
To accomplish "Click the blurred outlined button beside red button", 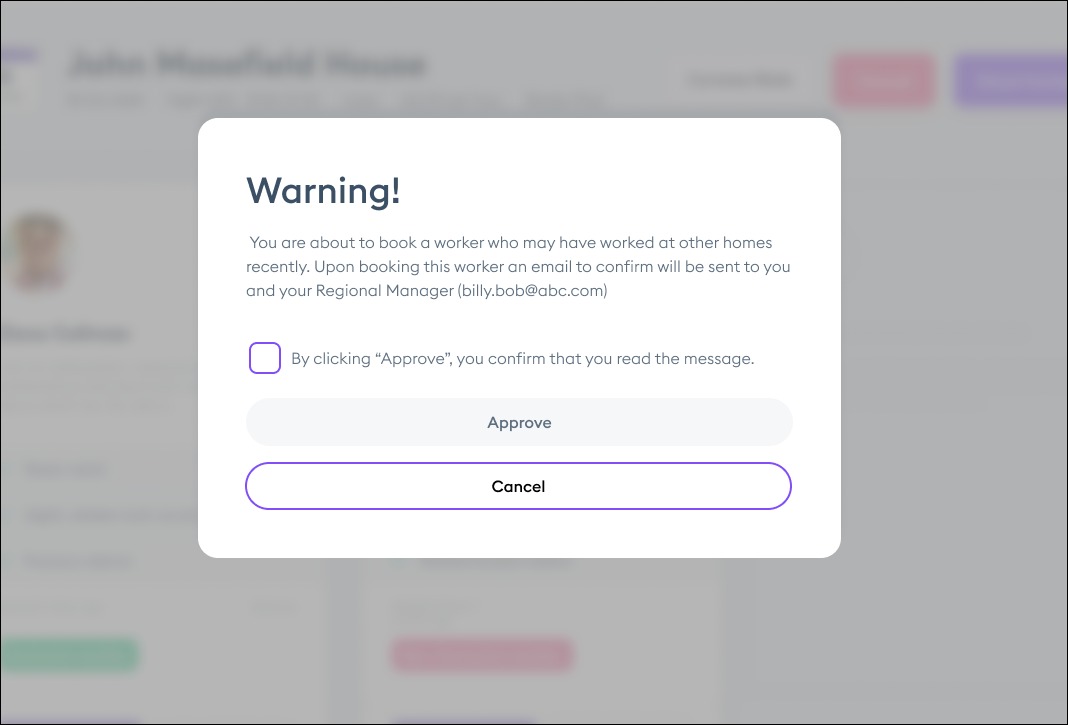I will [x=740, y=81].
